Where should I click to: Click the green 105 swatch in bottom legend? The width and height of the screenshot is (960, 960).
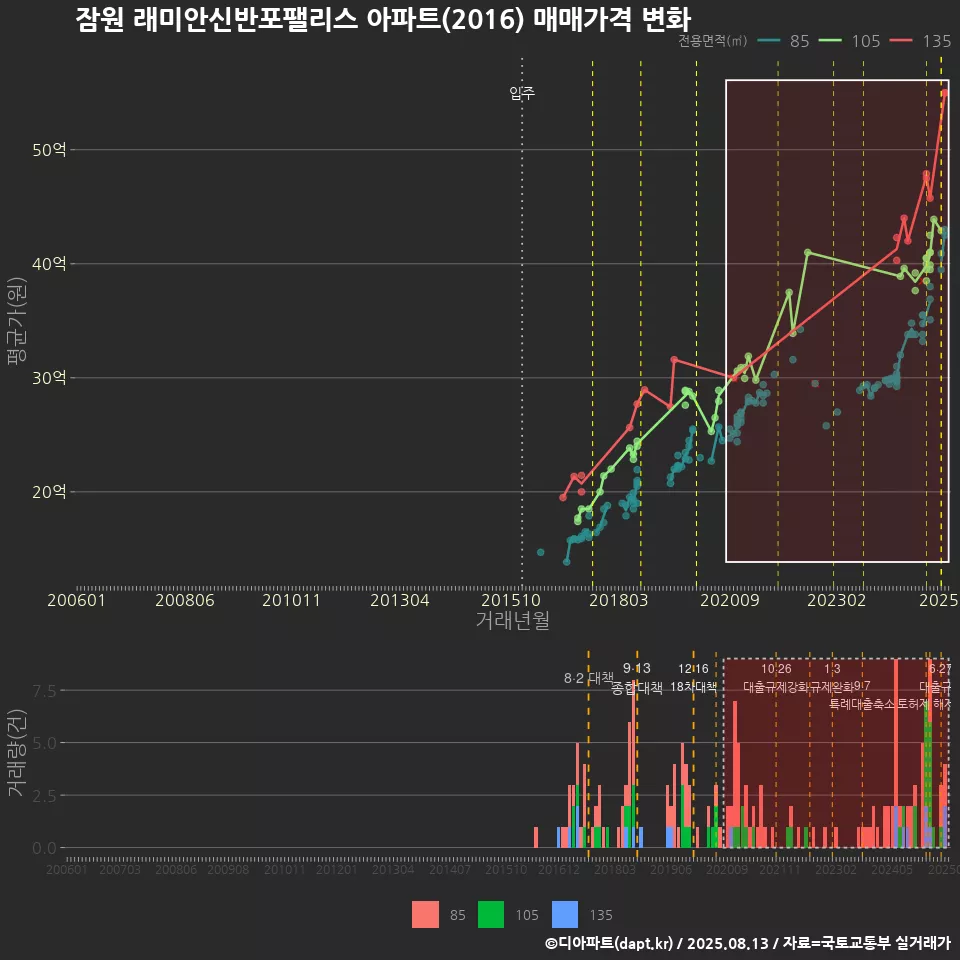pyautogui.click(x=490, y=915)
